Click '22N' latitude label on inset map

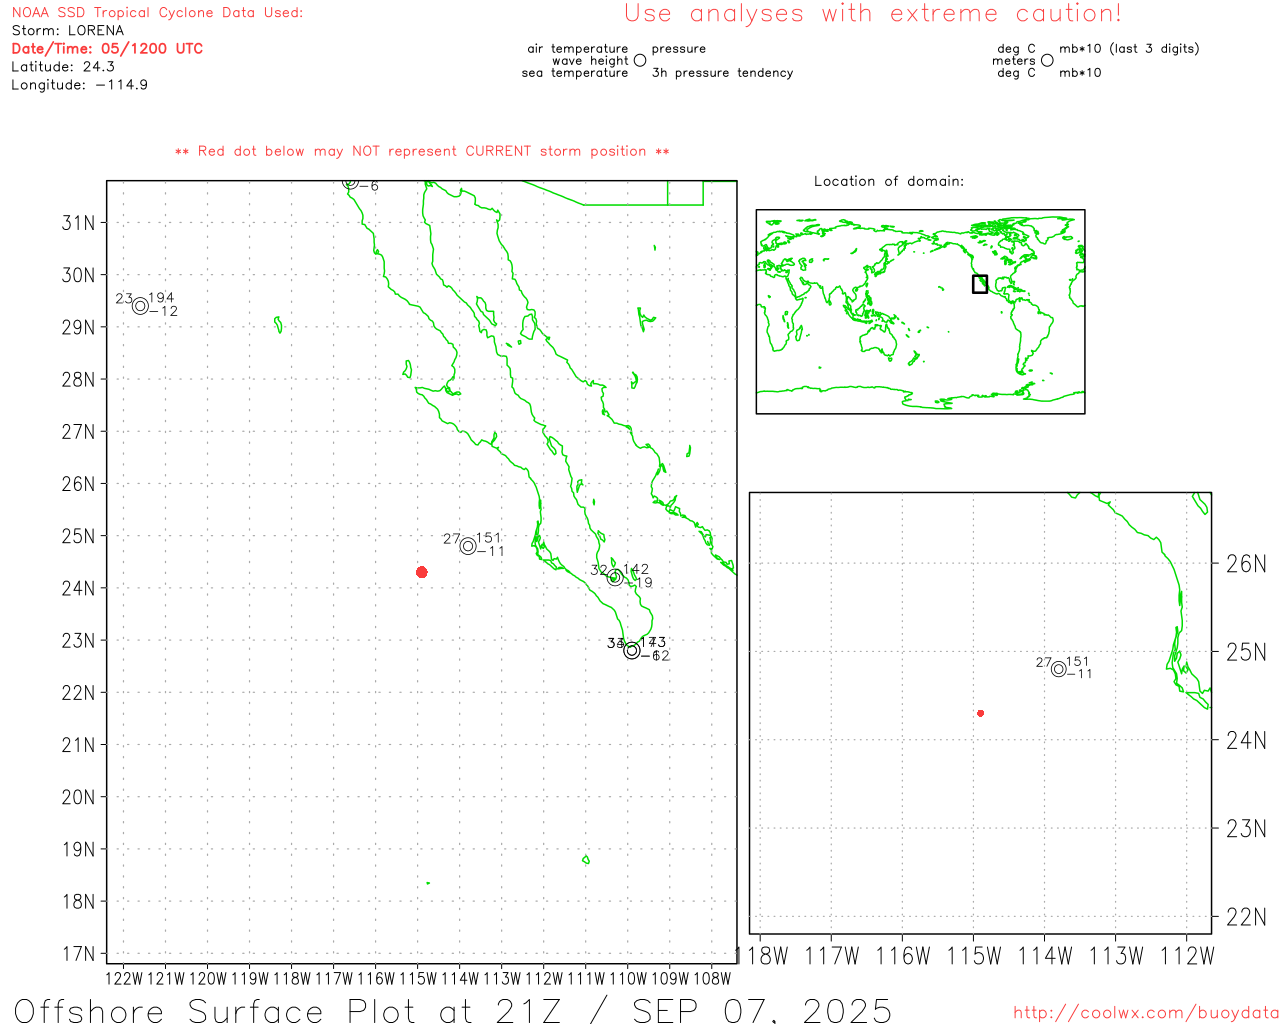click(1246, 917)
